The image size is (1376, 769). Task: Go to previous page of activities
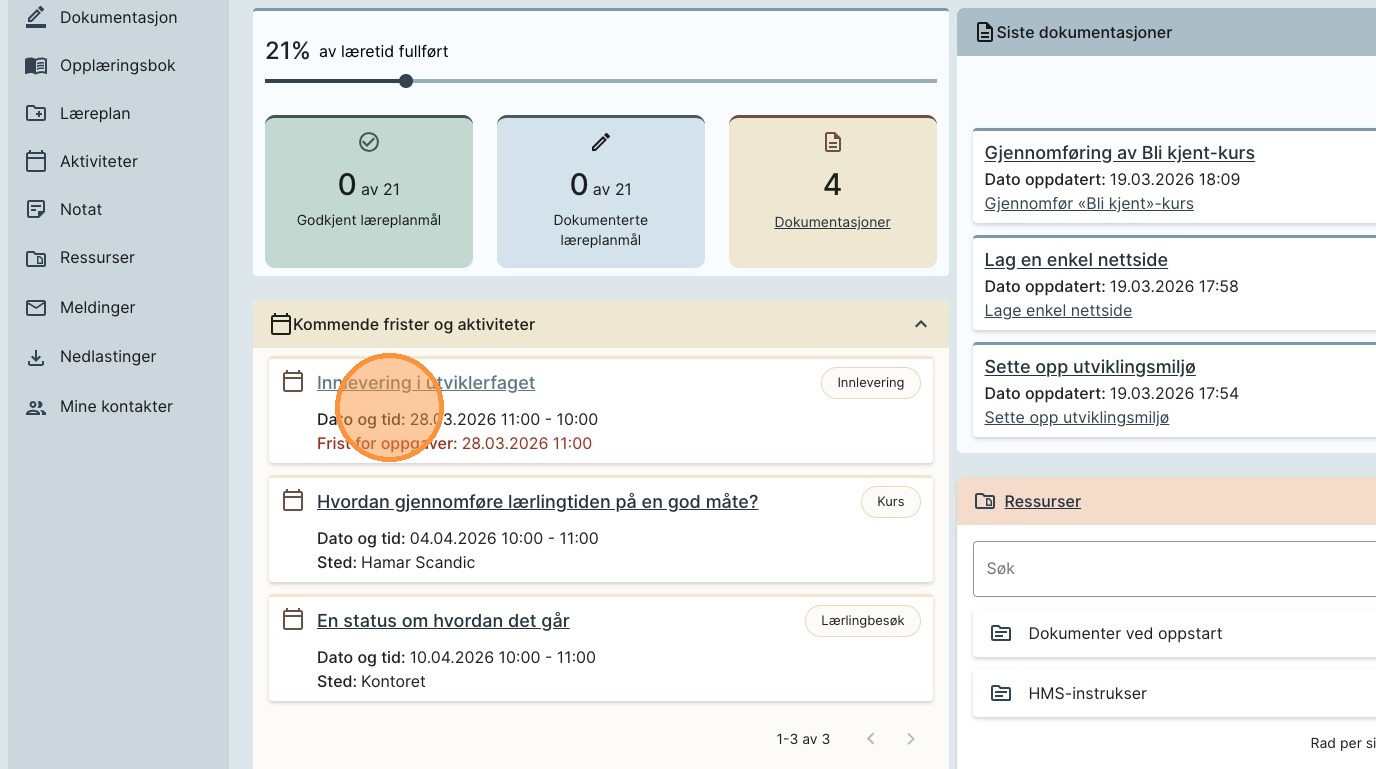[871, 739]
